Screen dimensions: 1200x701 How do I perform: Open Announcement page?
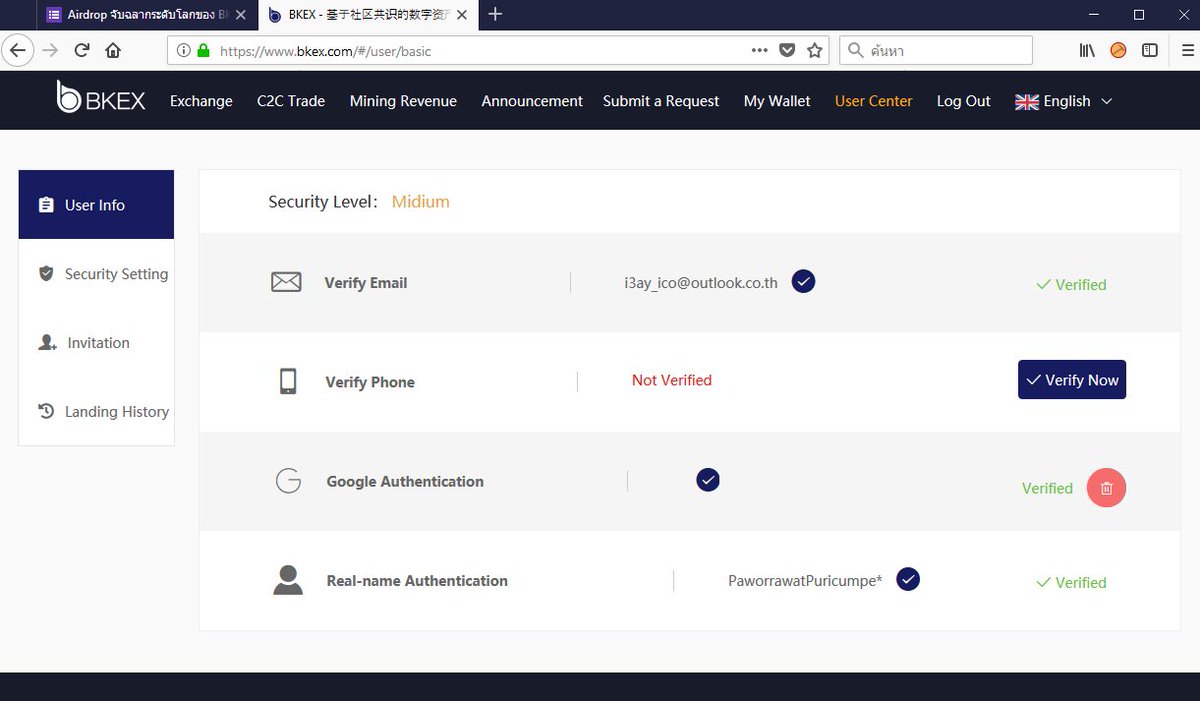click(532, 101)
